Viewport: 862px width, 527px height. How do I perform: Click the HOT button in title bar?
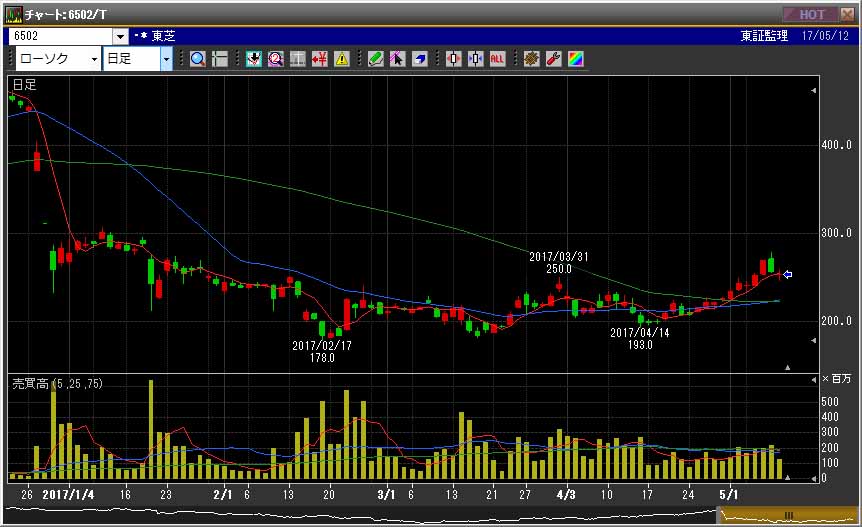pos(810,14)
